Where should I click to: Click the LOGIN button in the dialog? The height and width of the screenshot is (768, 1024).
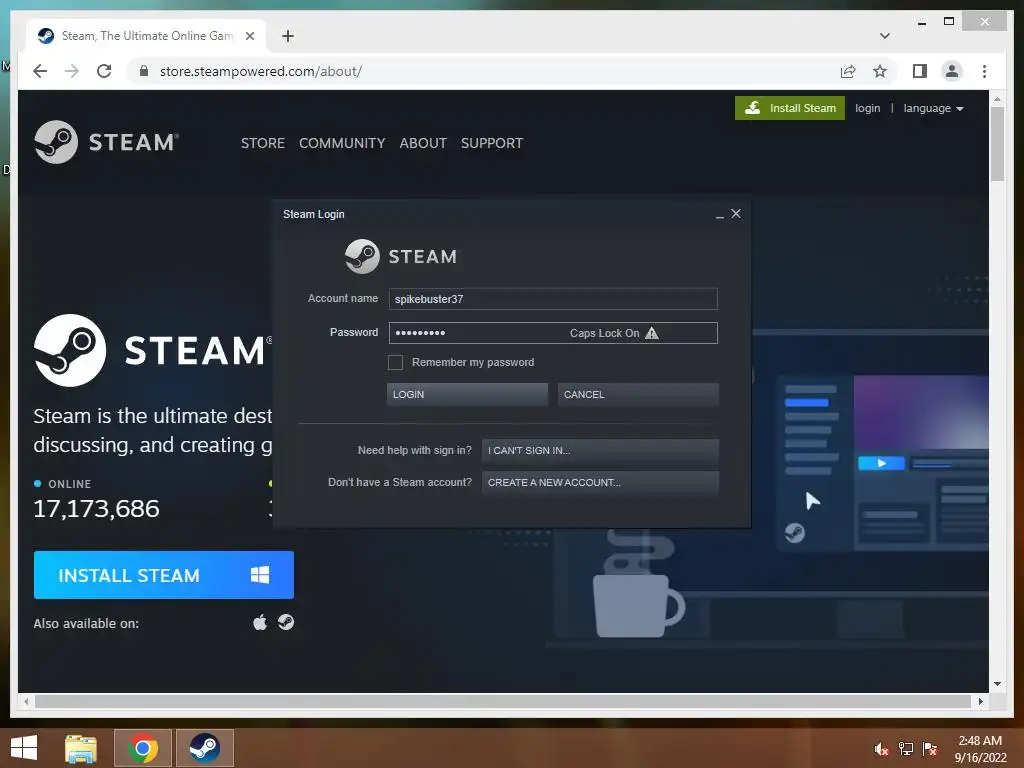click(467, 394)
